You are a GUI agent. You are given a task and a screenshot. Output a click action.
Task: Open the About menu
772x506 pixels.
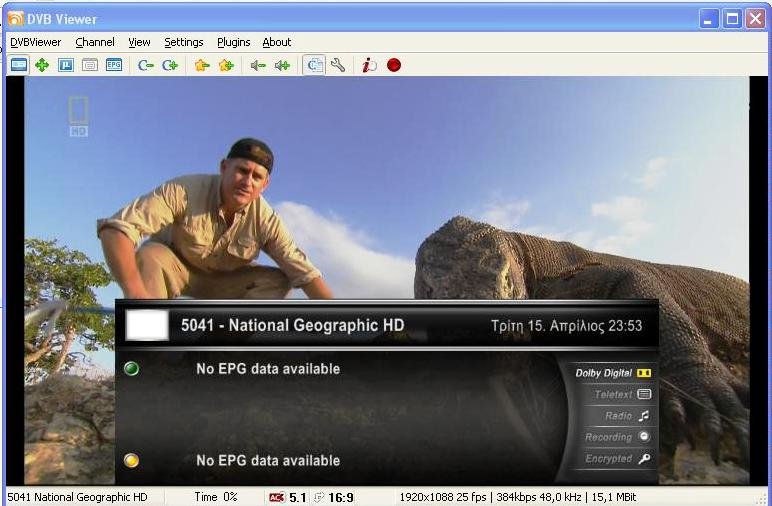point(276,42)
